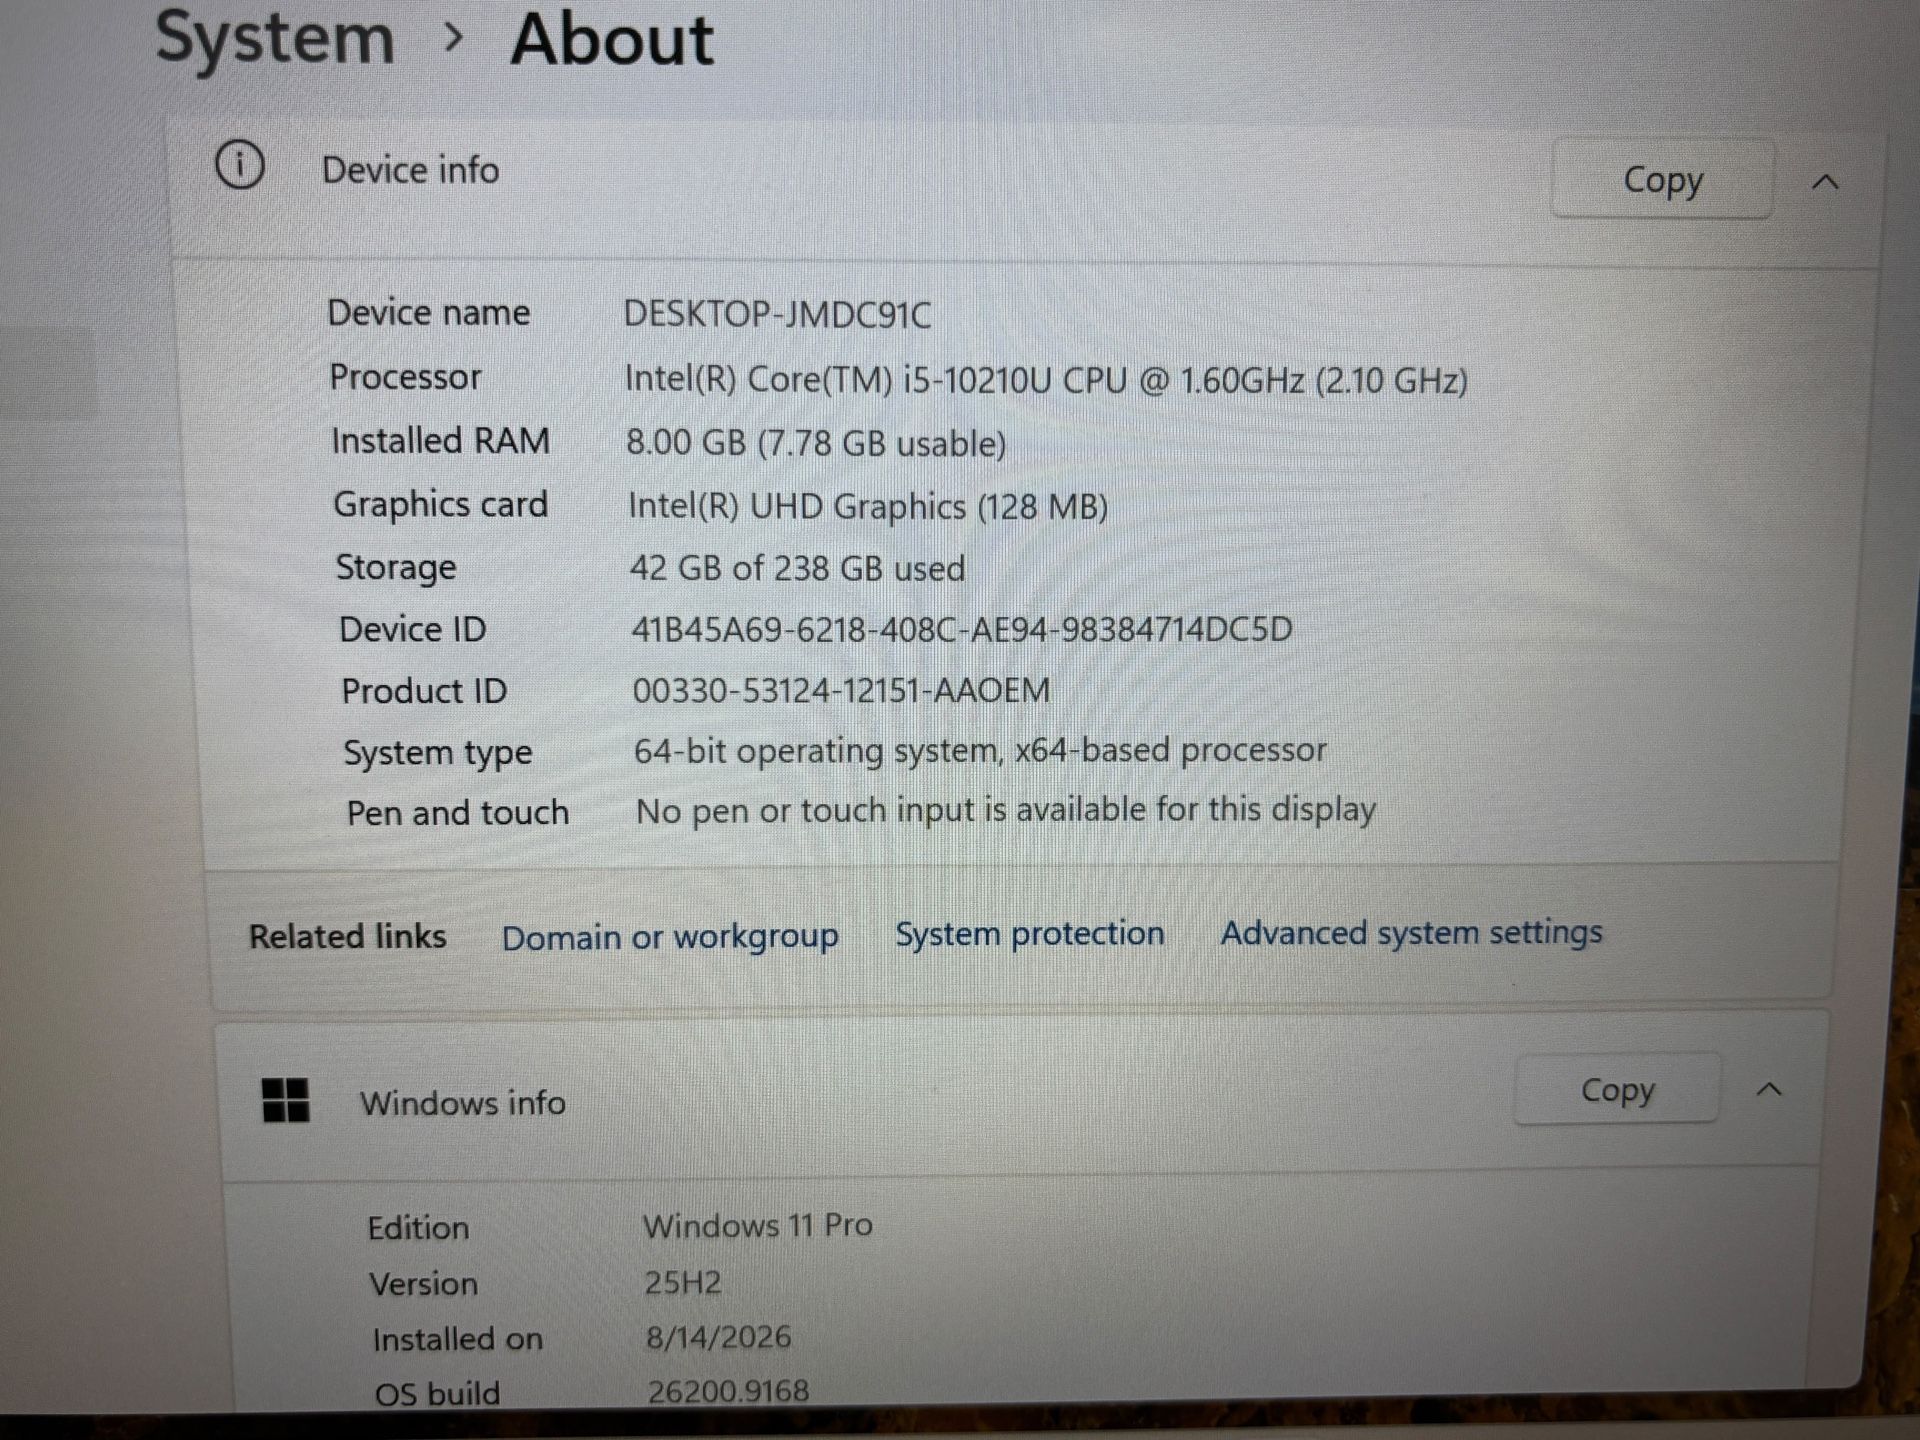Click the Pen and touch label
This screenshot has height=1440, width=1920.
point(457,812)
